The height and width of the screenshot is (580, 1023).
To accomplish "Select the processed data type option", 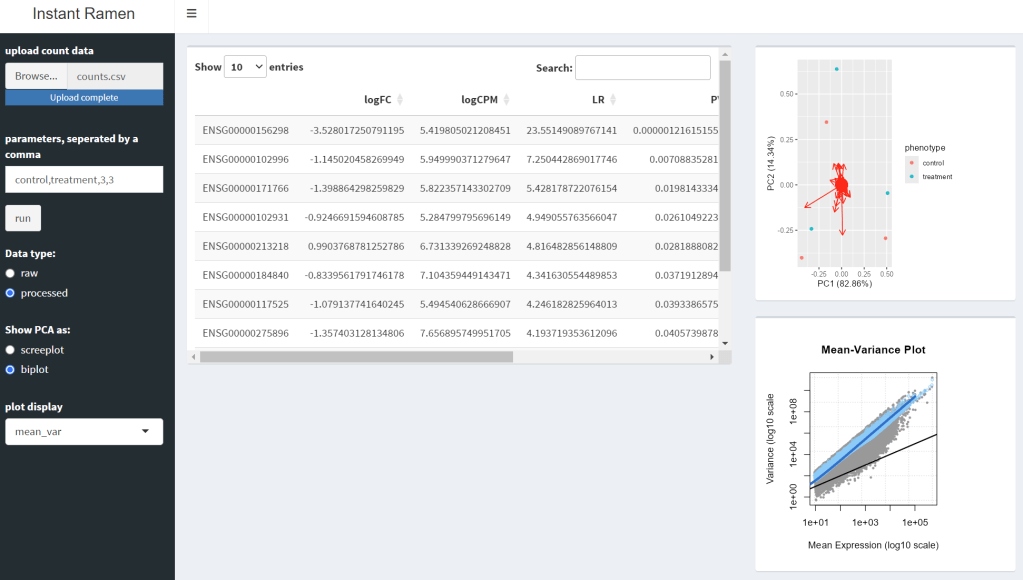I will [10, 293].
